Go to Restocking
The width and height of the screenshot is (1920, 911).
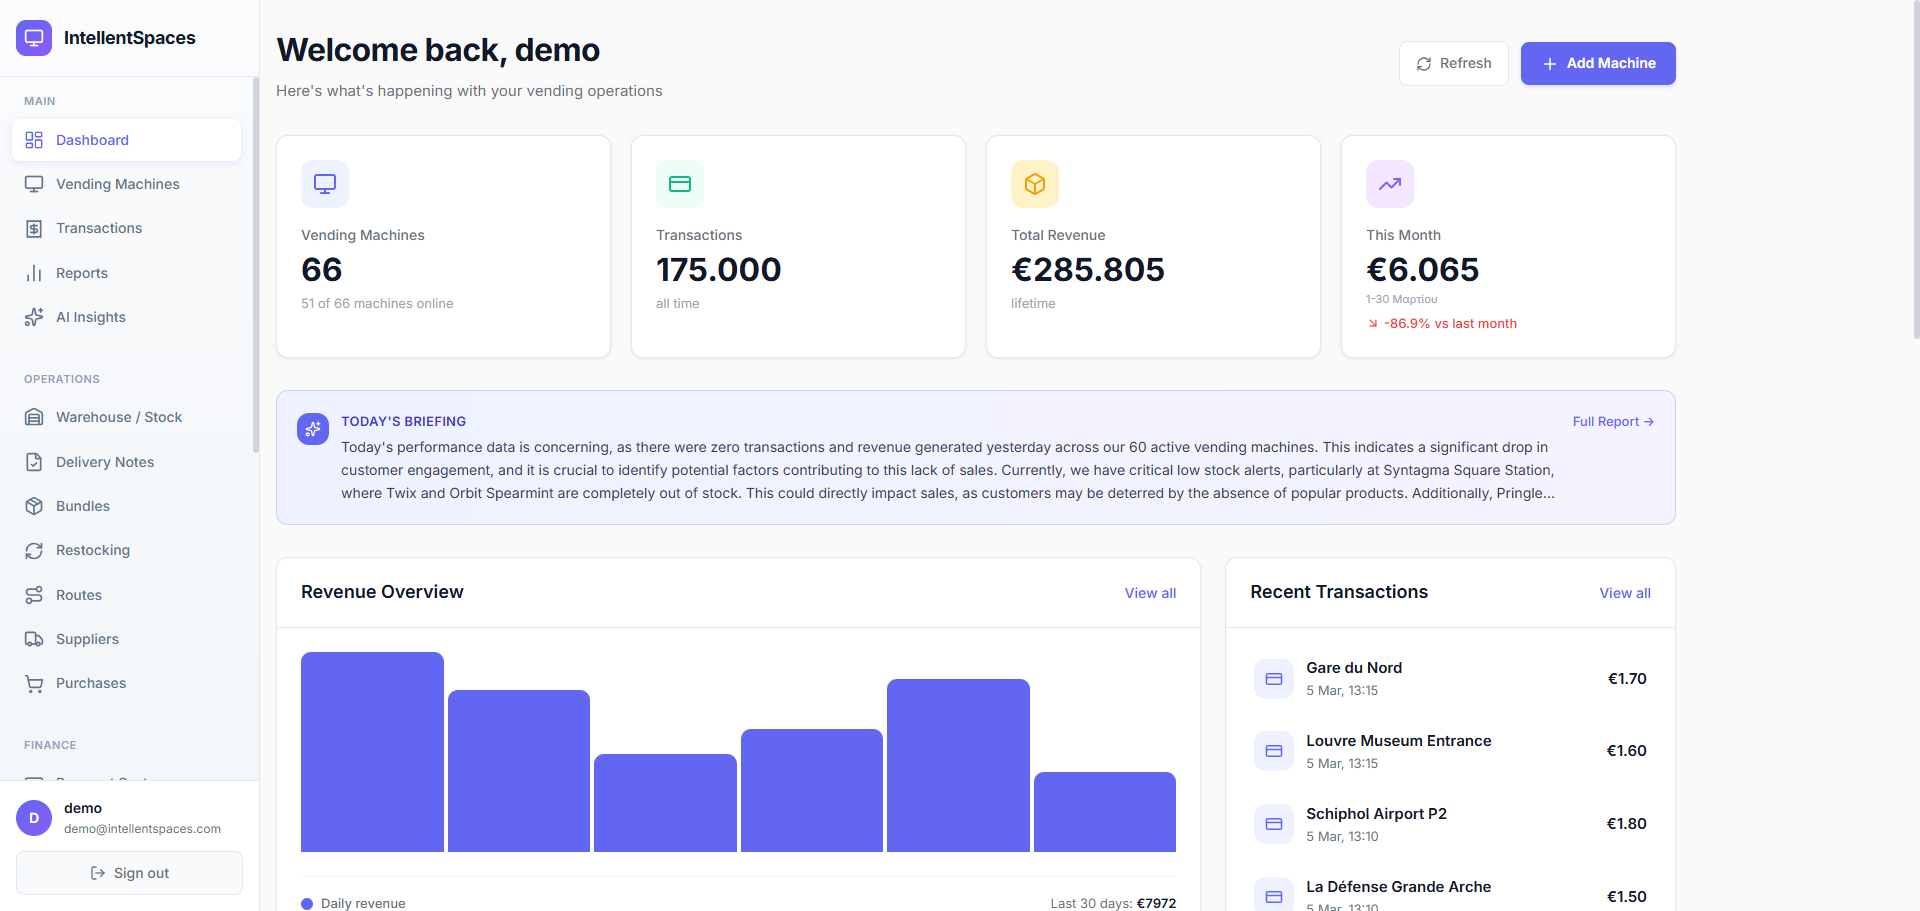(x=127, y=551)
